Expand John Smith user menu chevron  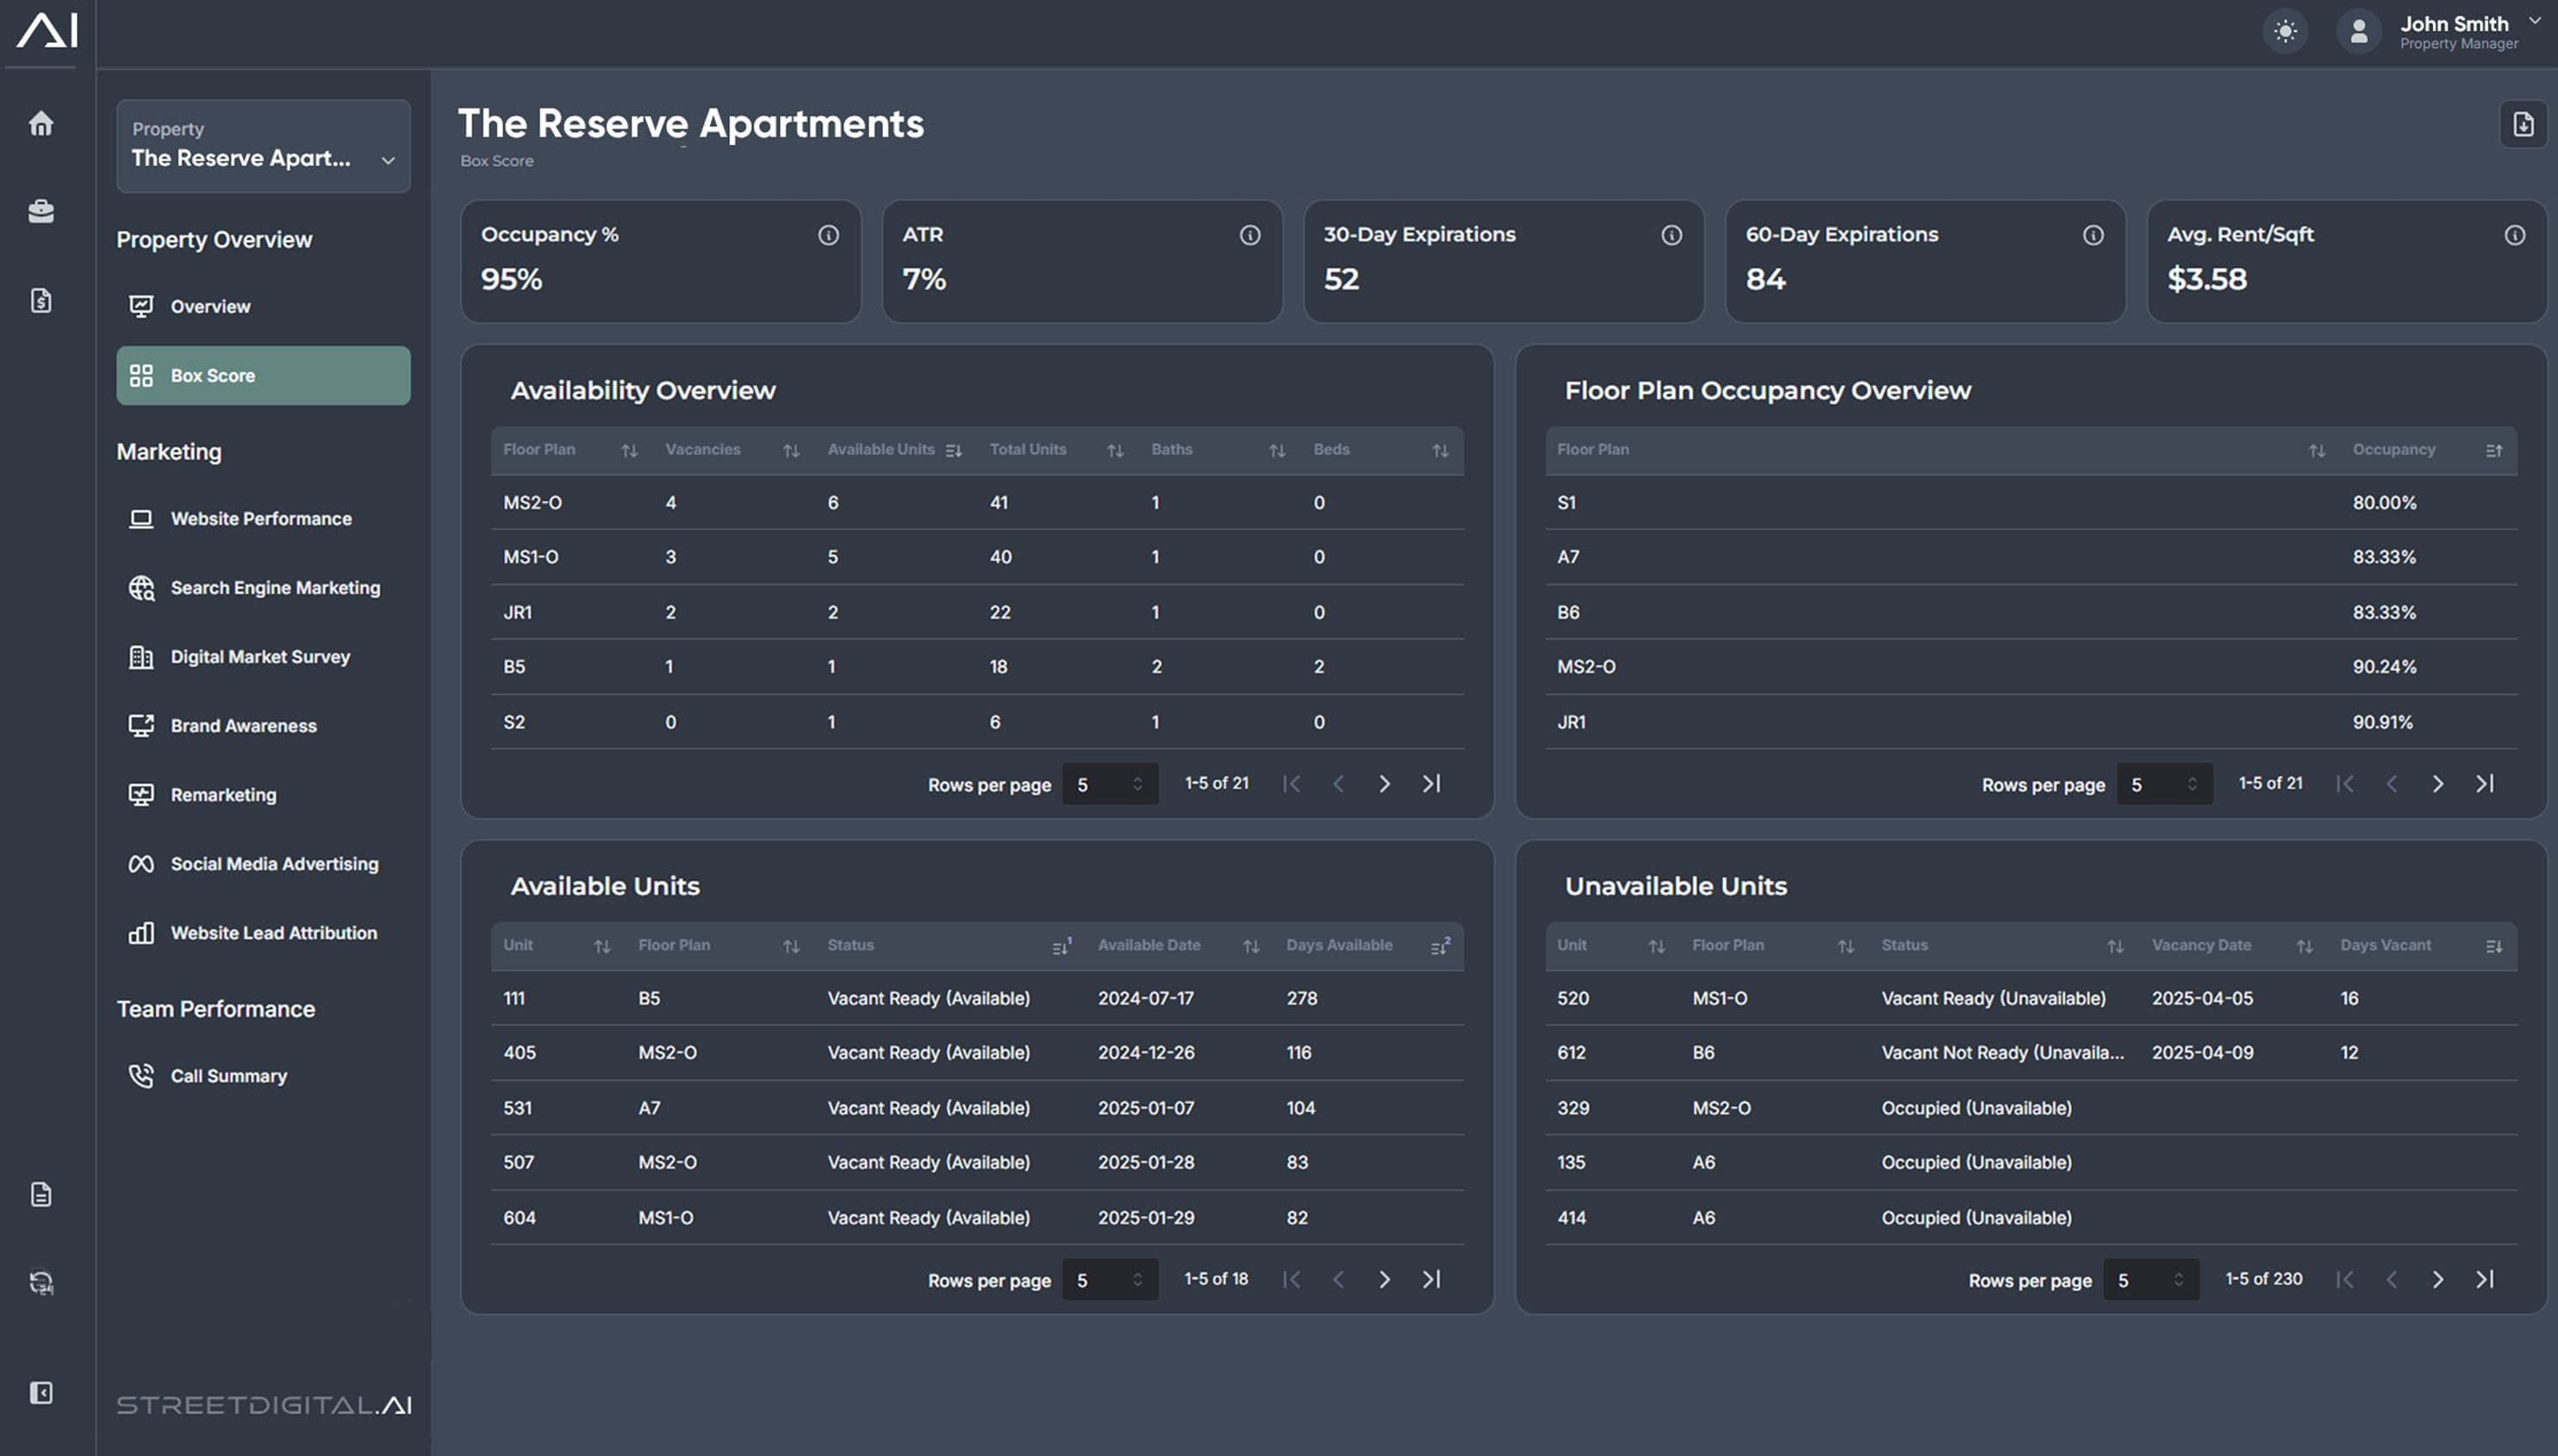(2534, 20)
